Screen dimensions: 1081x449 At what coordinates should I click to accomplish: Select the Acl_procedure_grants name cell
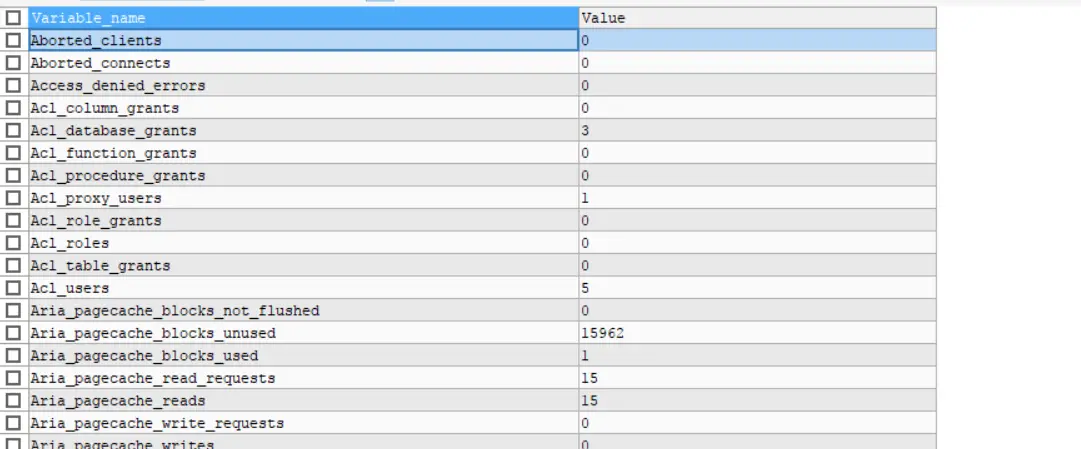[303, 175]
